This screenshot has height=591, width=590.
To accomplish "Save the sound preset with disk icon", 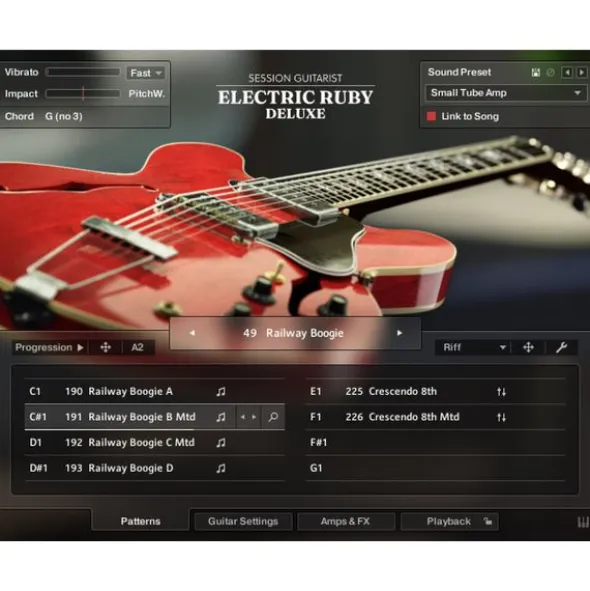I will (535, 72).
